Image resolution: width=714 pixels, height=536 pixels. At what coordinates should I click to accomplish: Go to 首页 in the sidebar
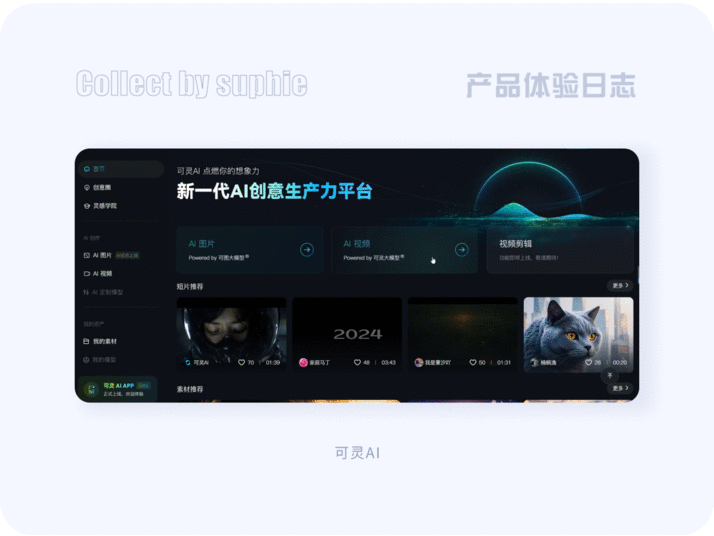click(120, 169)
